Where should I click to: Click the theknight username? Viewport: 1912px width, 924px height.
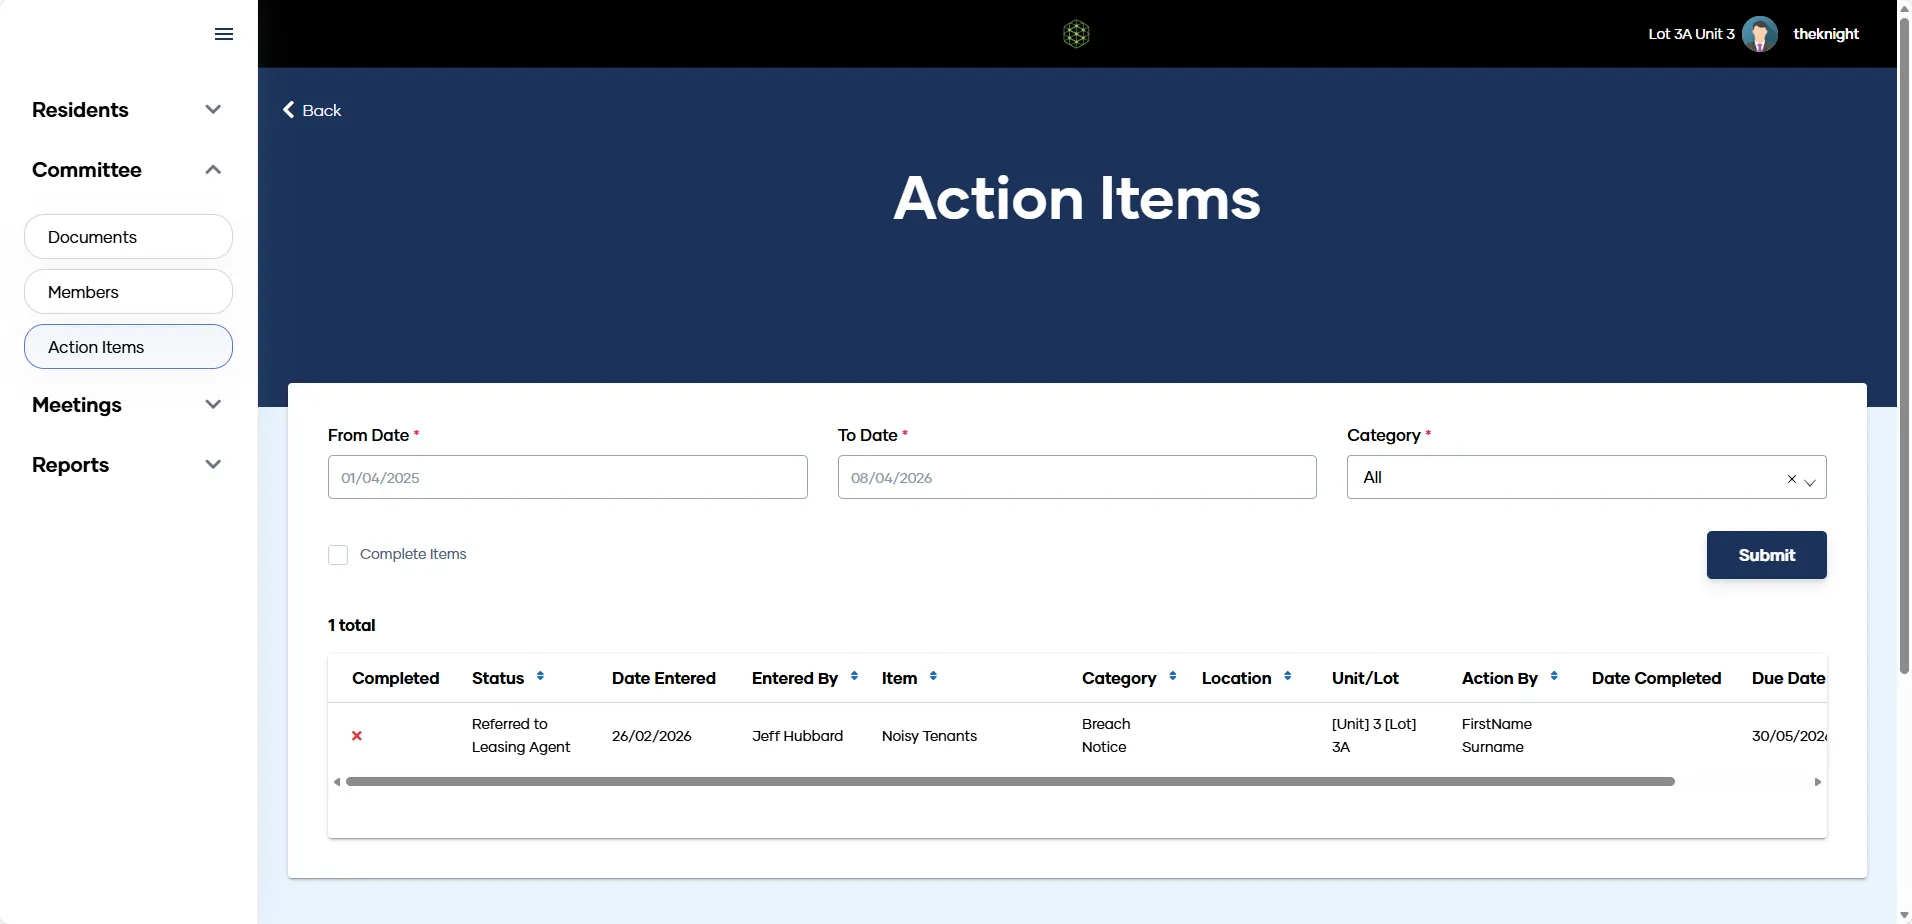click(1826, 34)
